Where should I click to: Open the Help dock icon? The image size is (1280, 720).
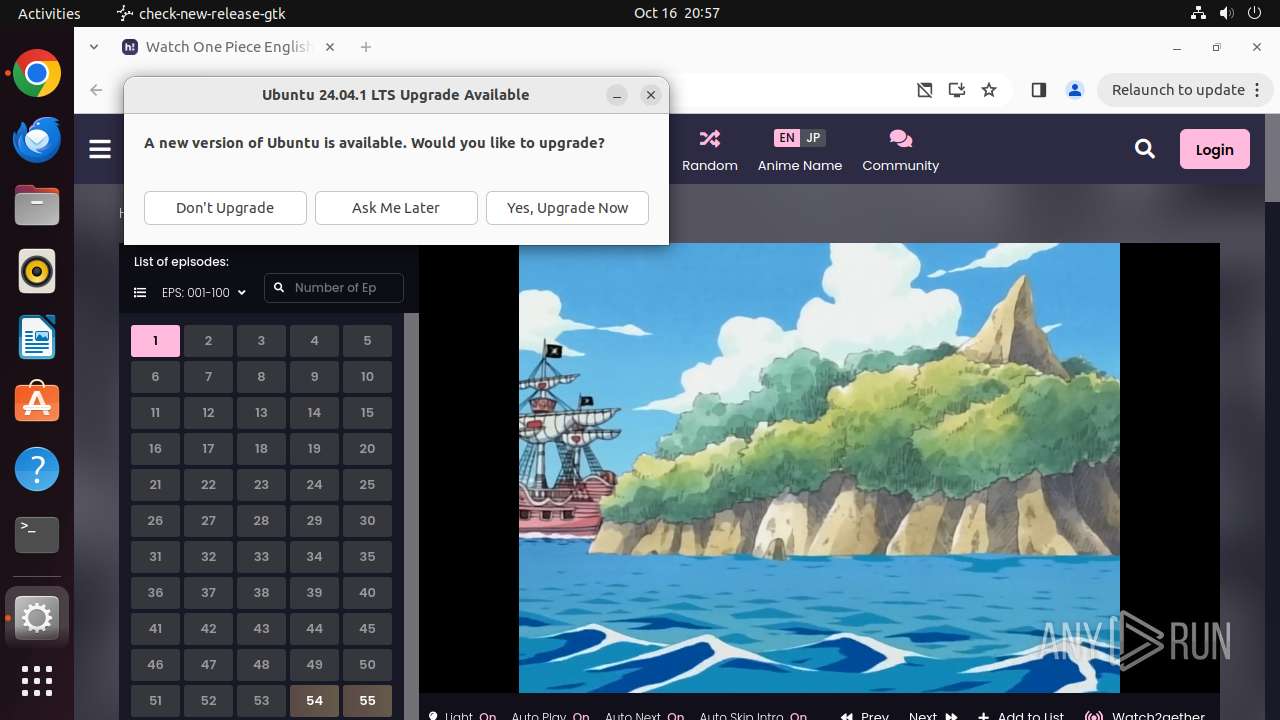pyautogui.click(x=37, y=469)
